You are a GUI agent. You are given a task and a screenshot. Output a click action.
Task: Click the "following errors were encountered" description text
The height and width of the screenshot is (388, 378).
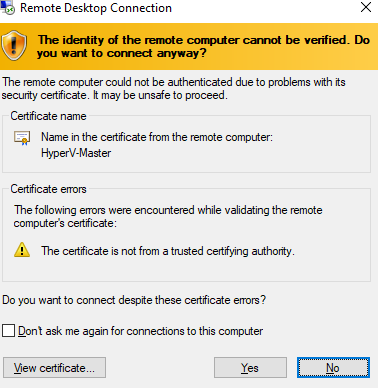[168, 217]
